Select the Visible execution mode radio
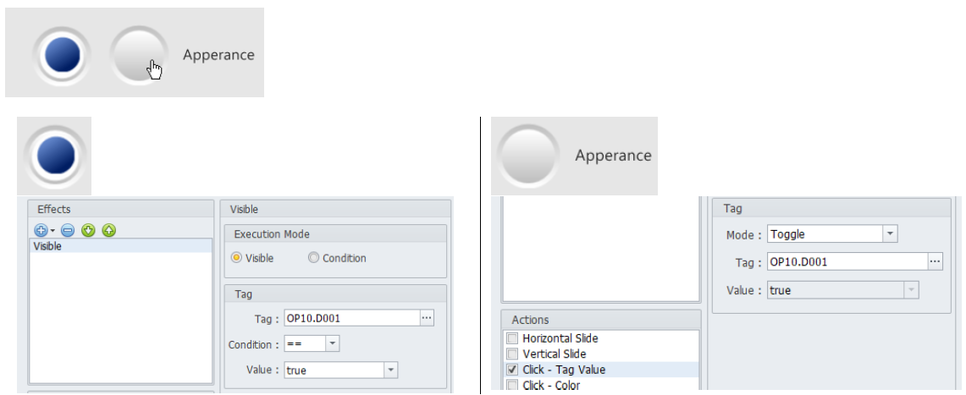Viewport: 966px width, 395px height. (236, 258)
